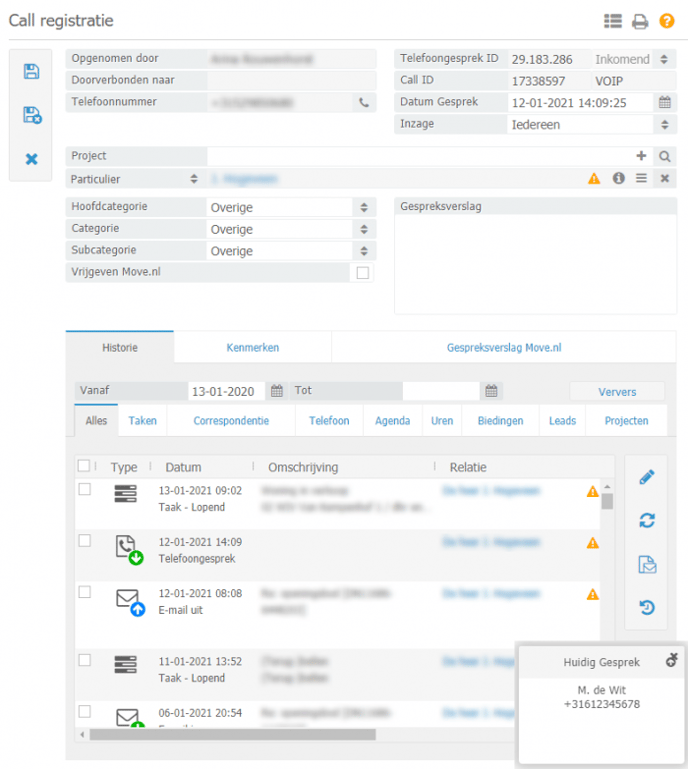Click the document mail icon in history sidebar
688x769 pixels.
tap(647, 564)
